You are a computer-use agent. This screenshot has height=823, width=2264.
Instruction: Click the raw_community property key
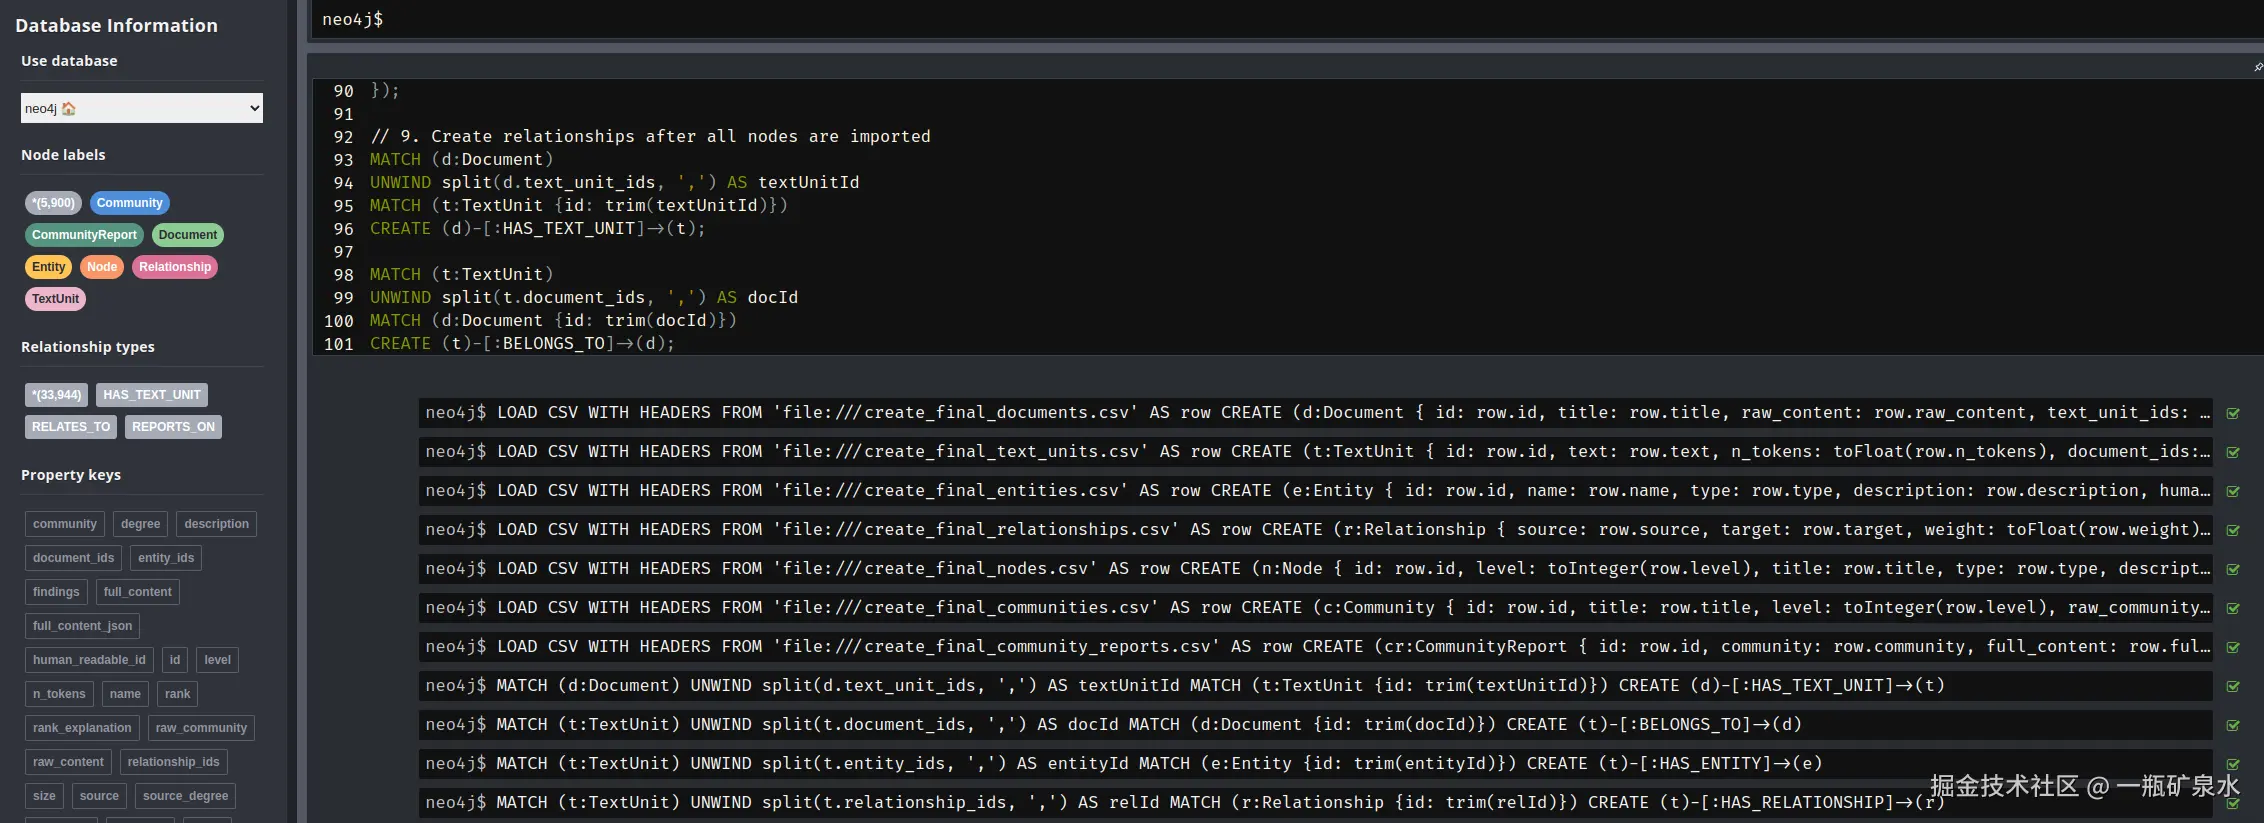[x=201, y=728]
